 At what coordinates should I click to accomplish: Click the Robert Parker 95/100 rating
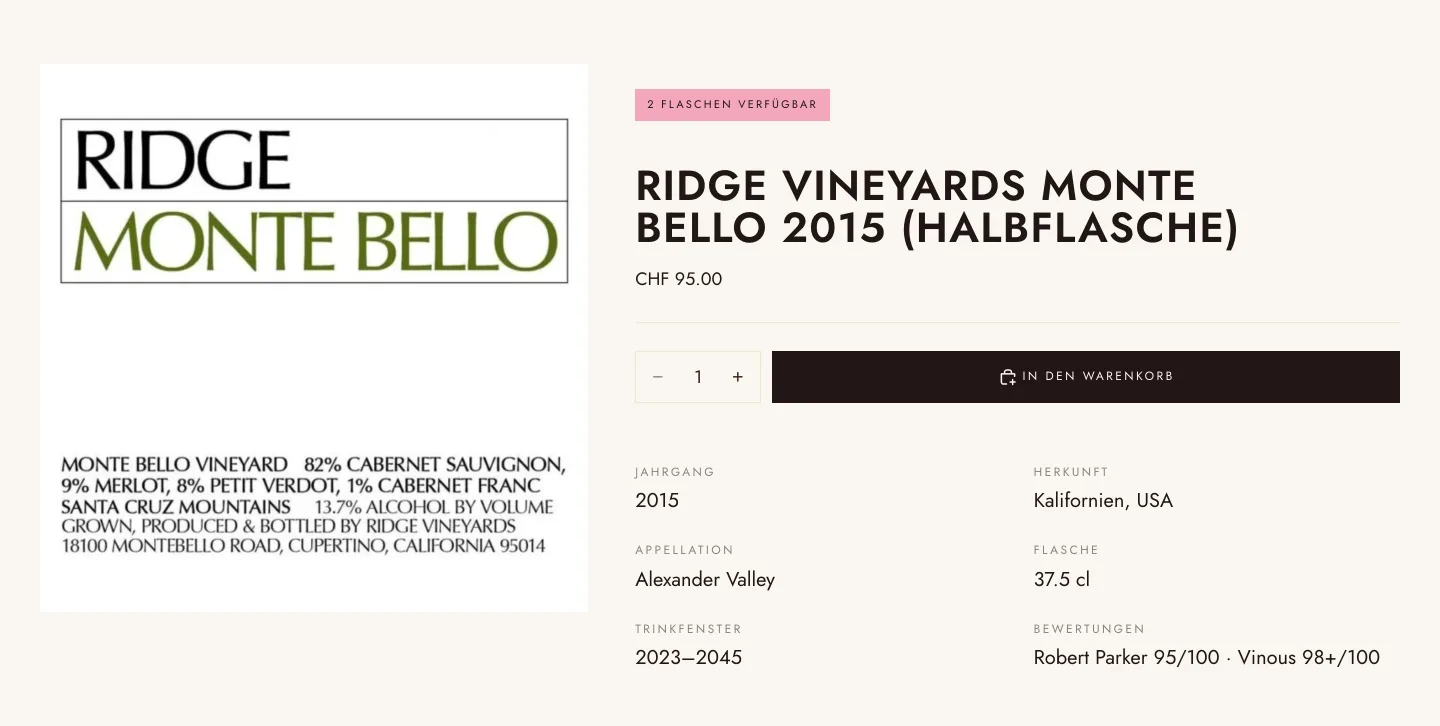pyautogui.click(x=1127, y=658)
